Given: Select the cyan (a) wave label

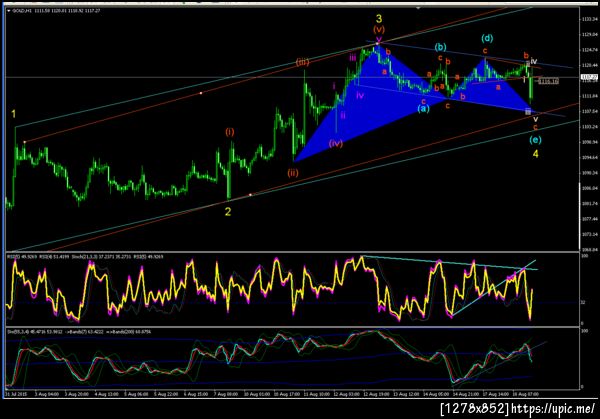Looking at the screenshot, I should click(x=423, y=109).
